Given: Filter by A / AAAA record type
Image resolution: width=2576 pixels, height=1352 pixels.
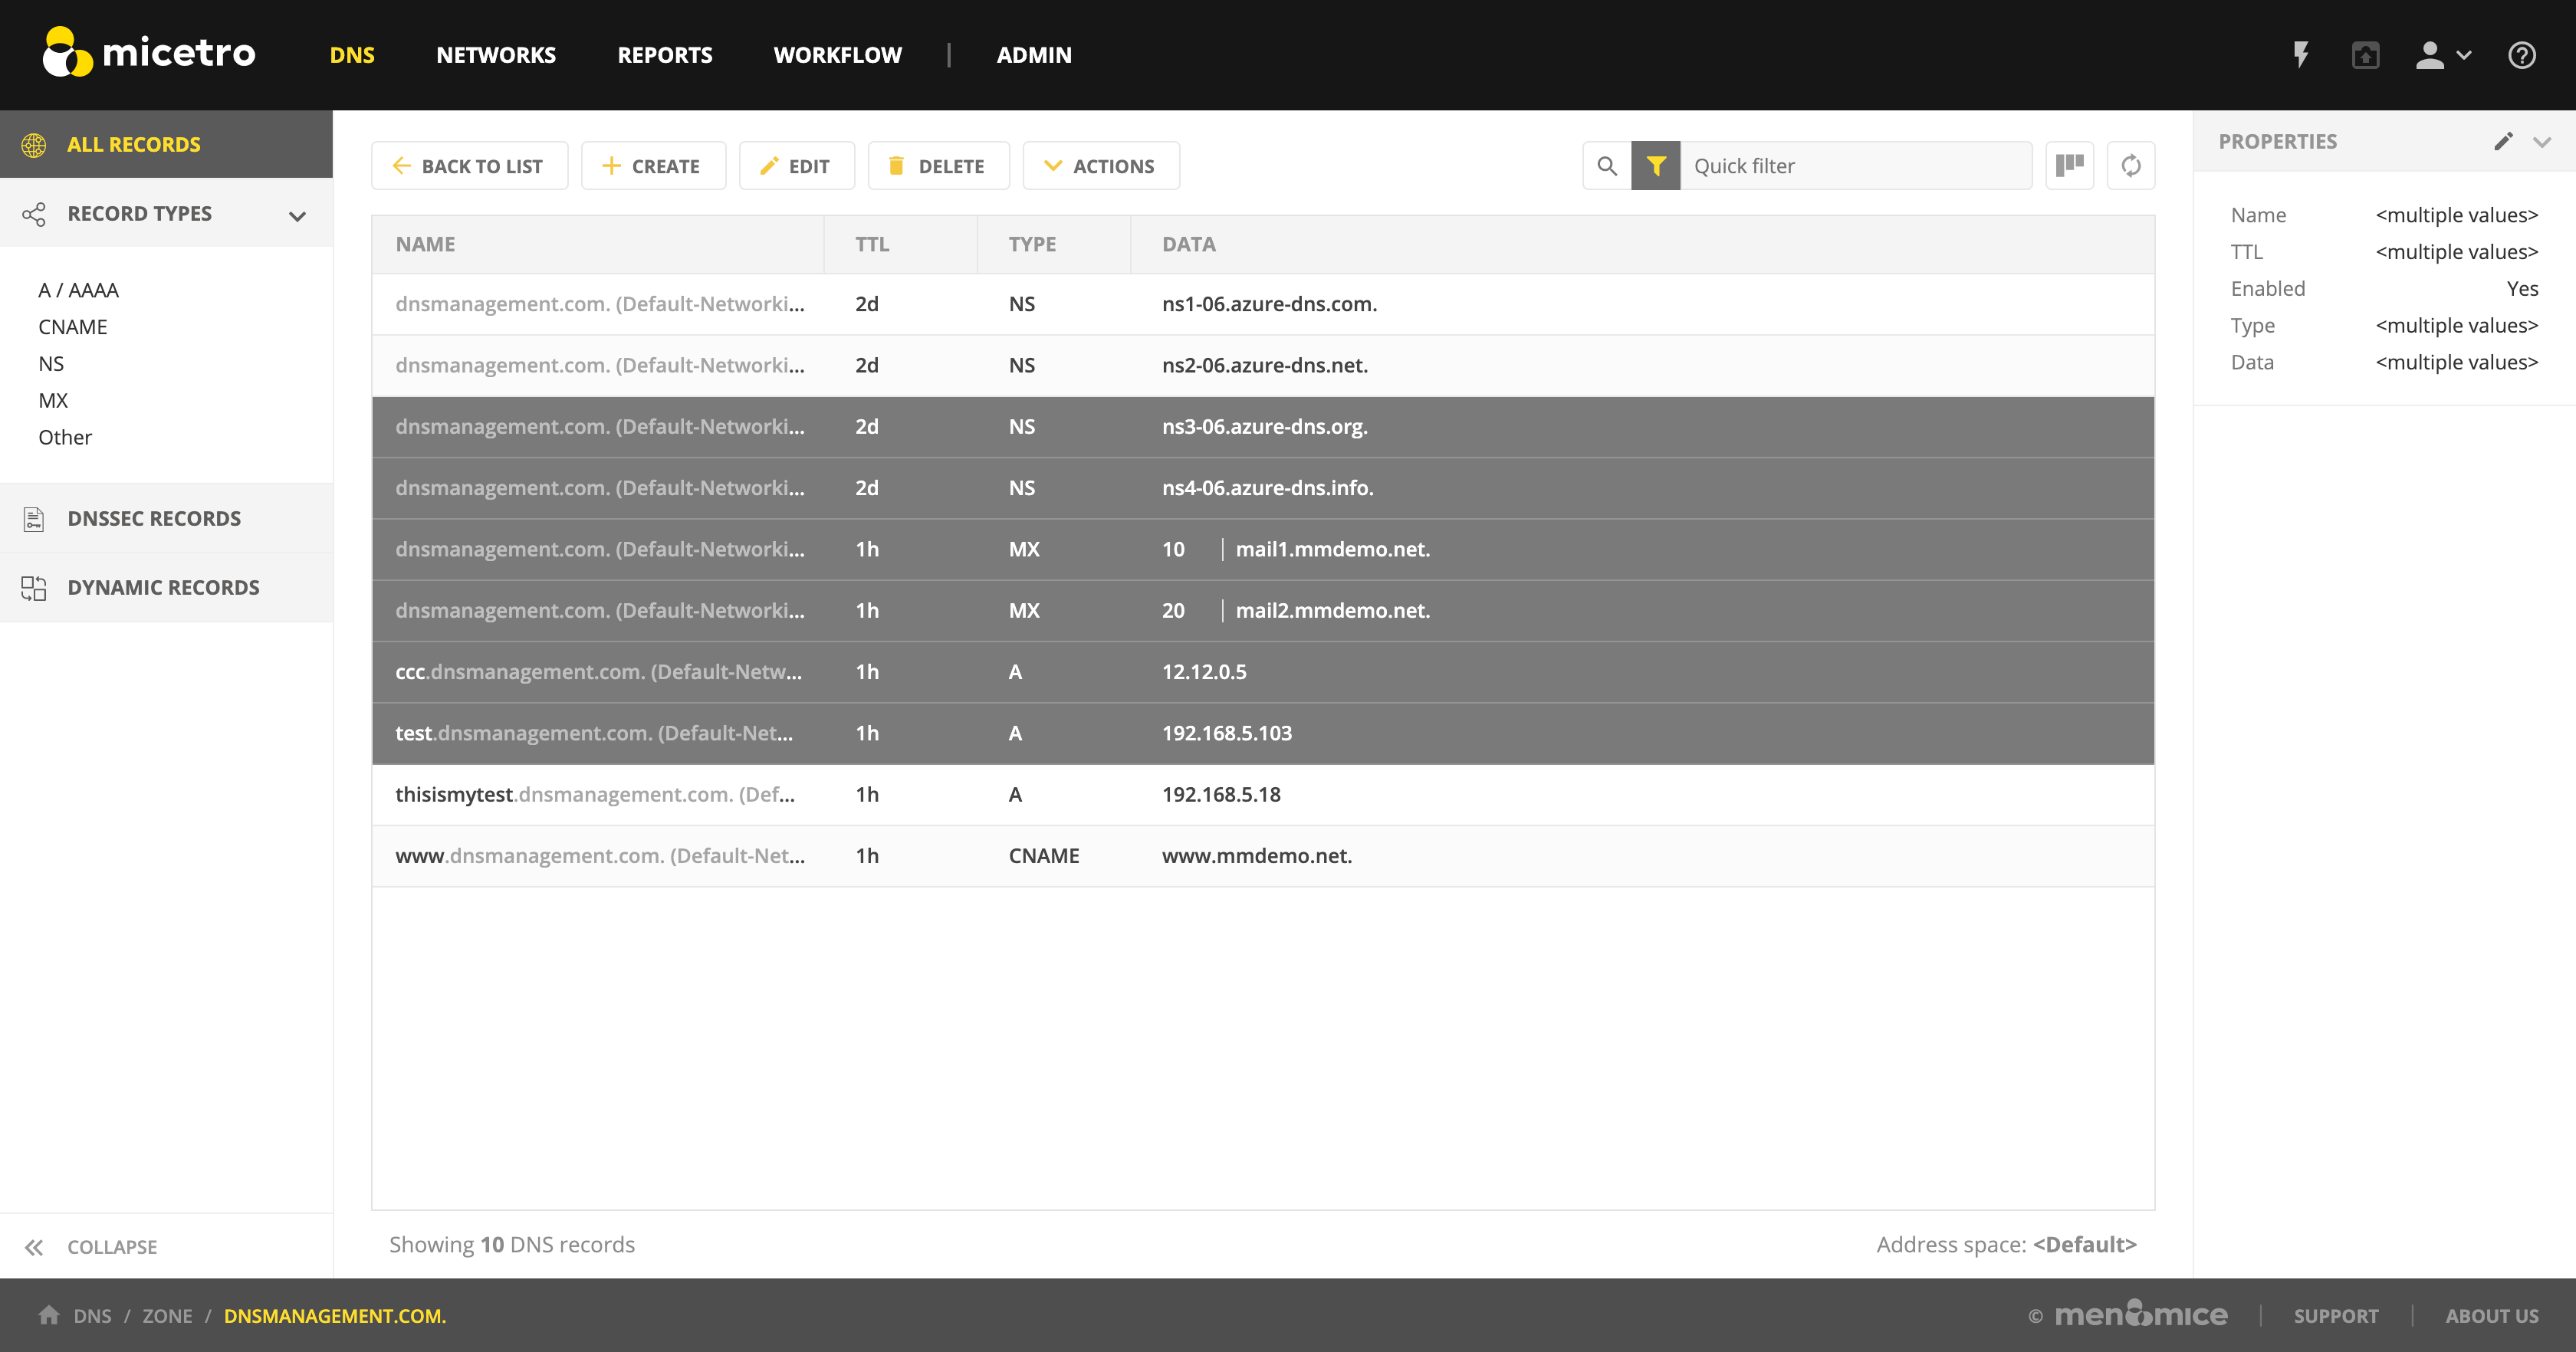Looking at the screenshot, I should (x=78, y=290).
